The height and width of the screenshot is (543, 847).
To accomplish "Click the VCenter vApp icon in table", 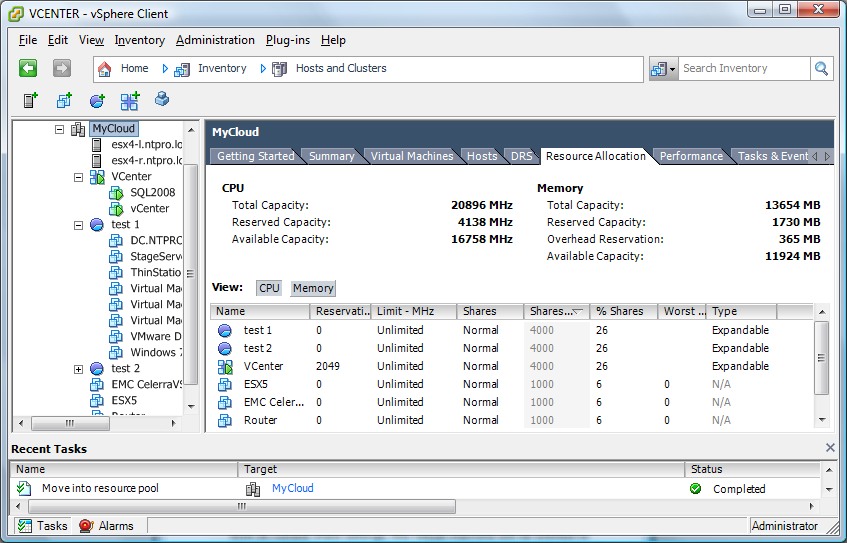I will click(x=225, y=366).
